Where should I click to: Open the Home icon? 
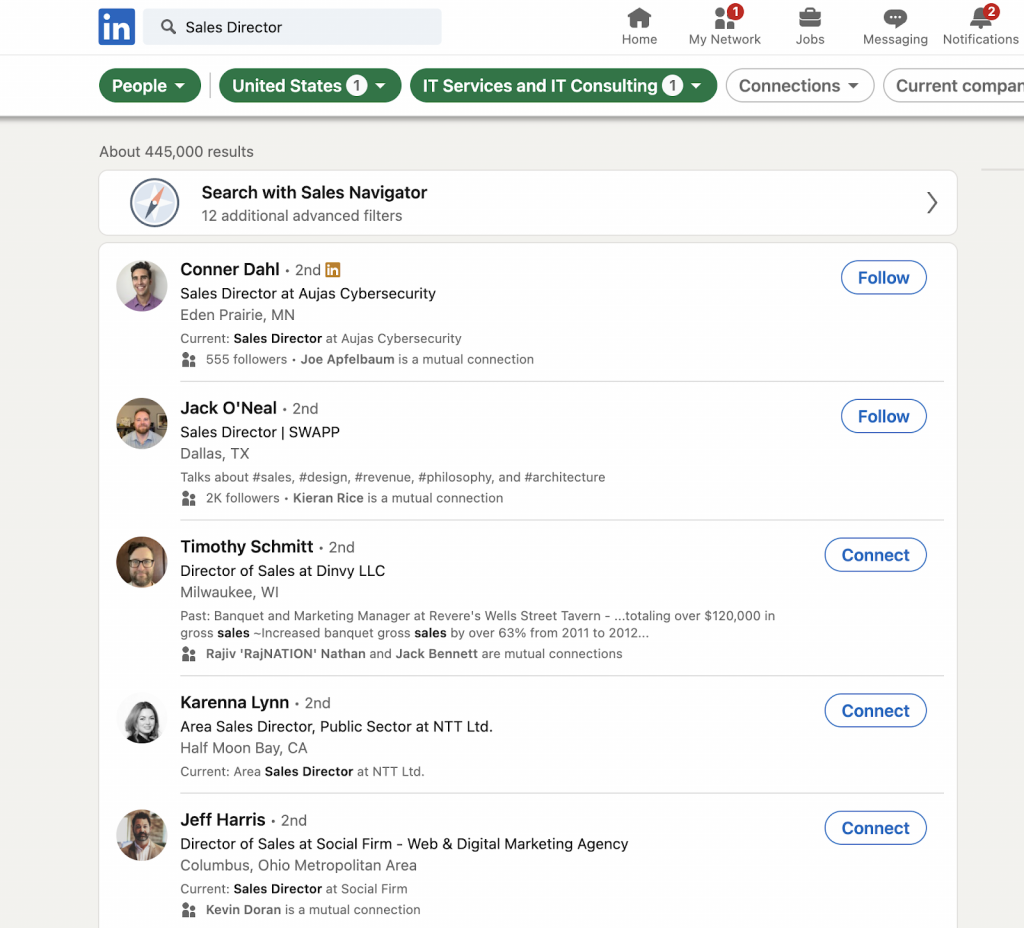click(639, 18)
